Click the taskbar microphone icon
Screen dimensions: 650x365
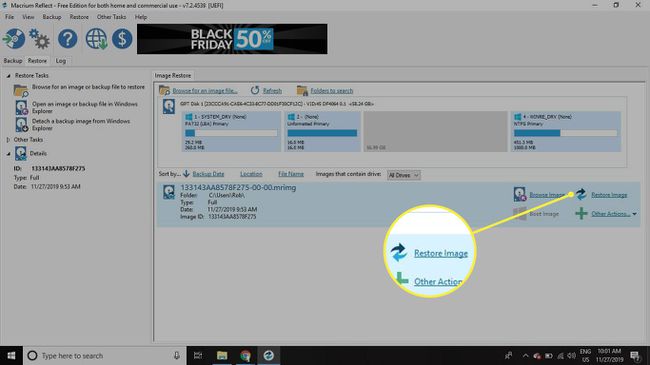pyautogui.click(x=177, y=355)
